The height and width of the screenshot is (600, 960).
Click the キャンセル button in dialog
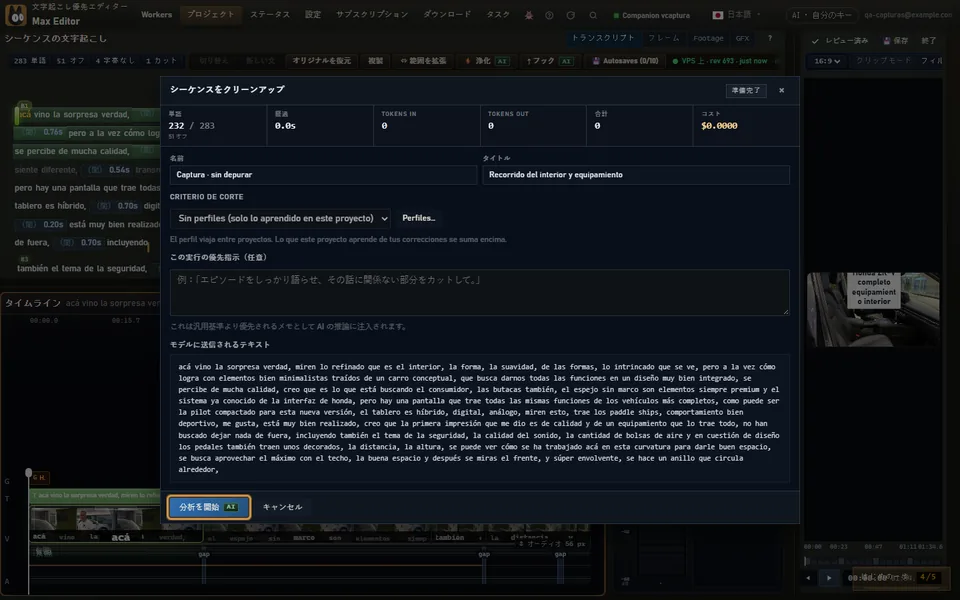pos(282,507)
